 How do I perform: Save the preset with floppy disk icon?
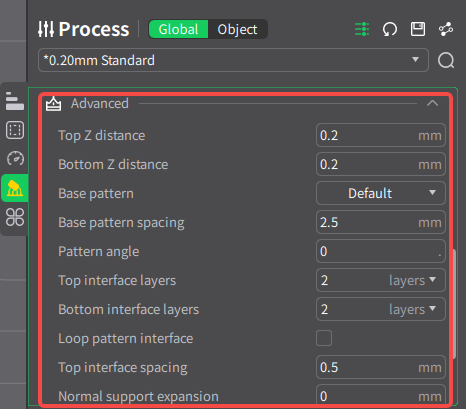pos(418,29)
